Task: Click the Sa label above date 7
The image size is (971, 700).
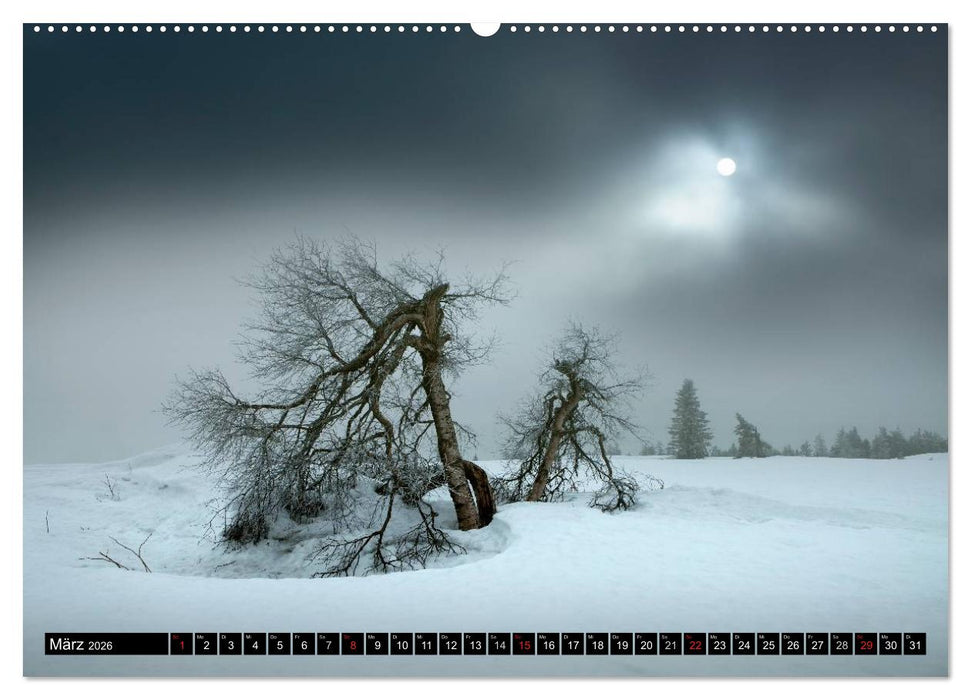Action: click(322, 639)
